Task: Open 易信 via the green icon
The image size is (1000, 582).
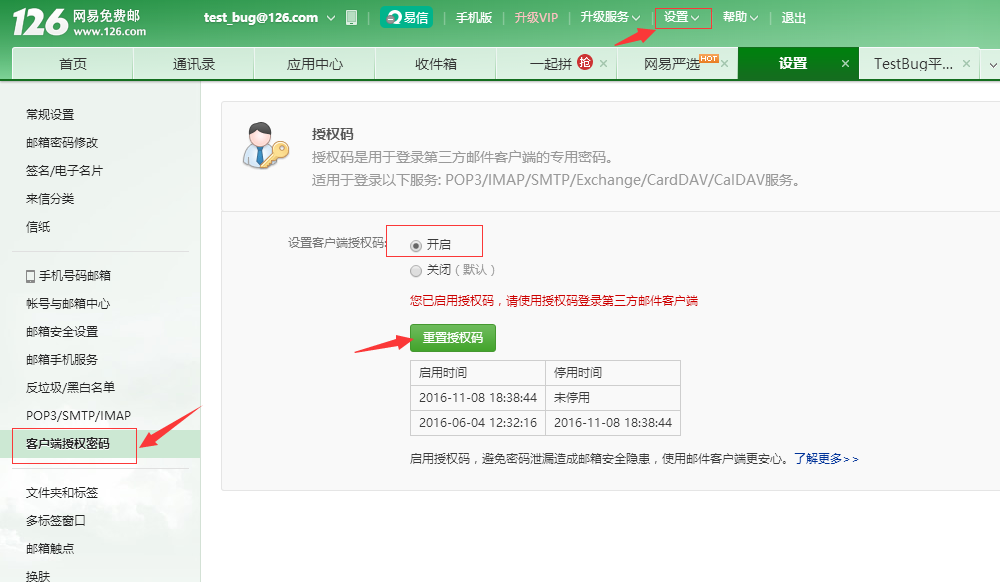Action: click(407, 18)
